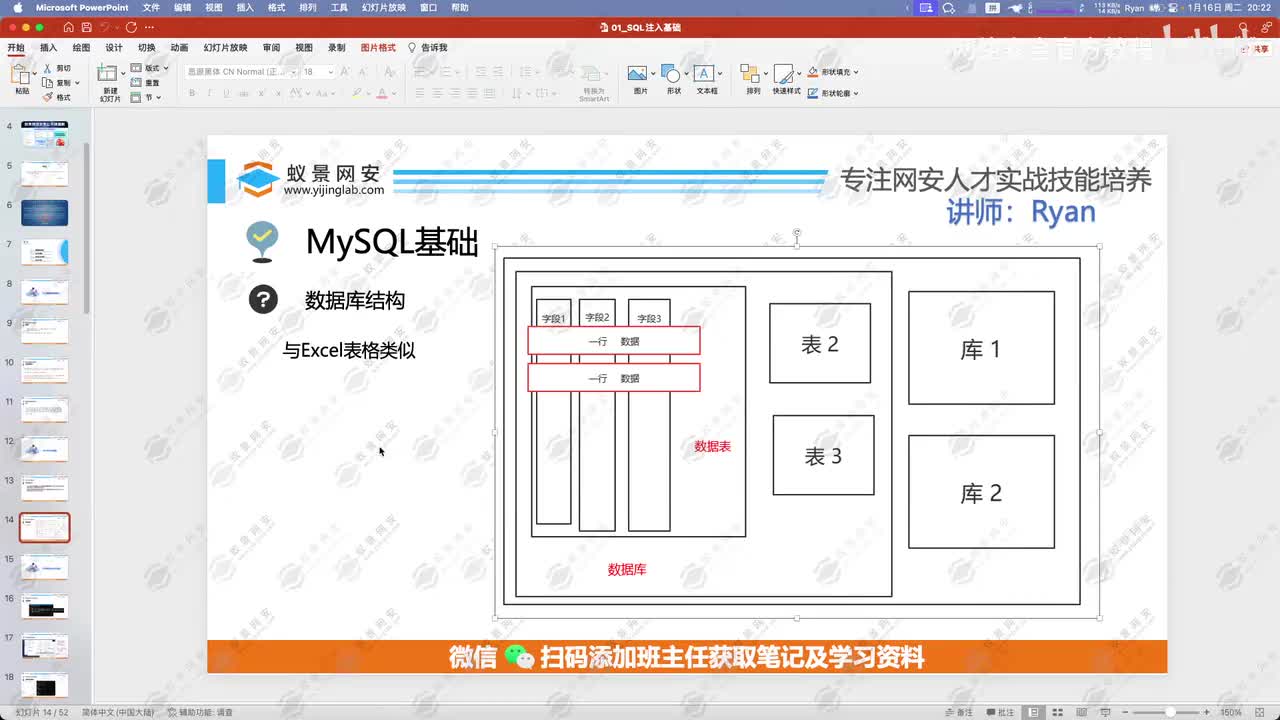Open the 图片格式 ribbon tab

tap(378, 47)
